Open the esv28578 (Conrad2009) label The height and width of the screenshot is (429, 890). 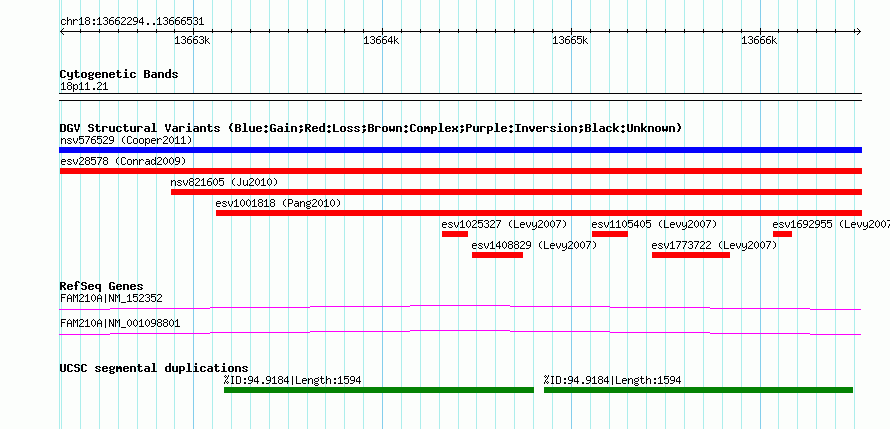tap(123, 161)
